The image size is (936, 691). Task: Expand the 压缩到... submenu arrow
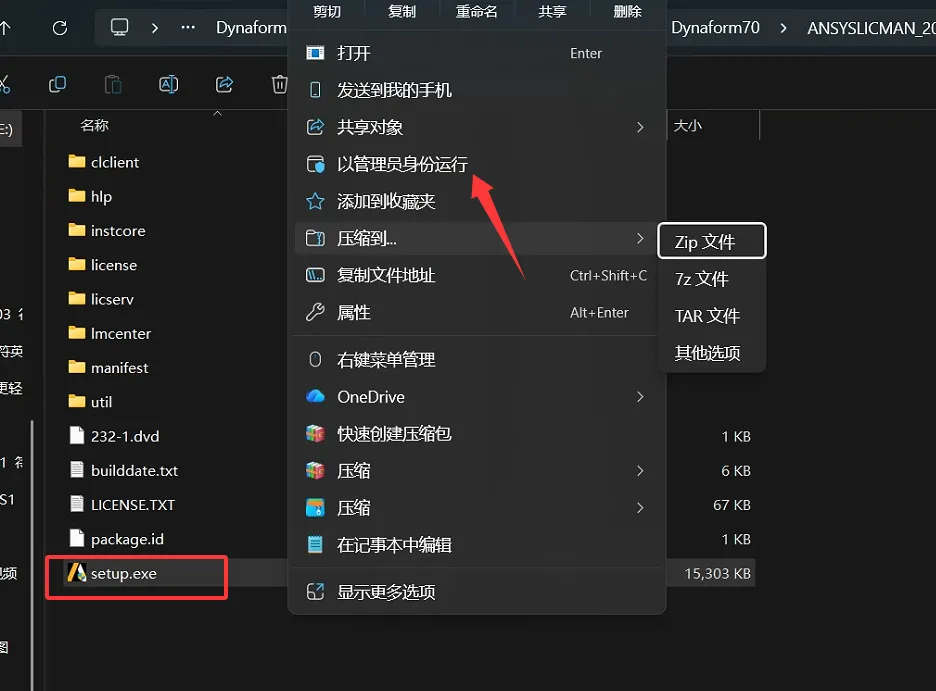[x=640, y=238]
